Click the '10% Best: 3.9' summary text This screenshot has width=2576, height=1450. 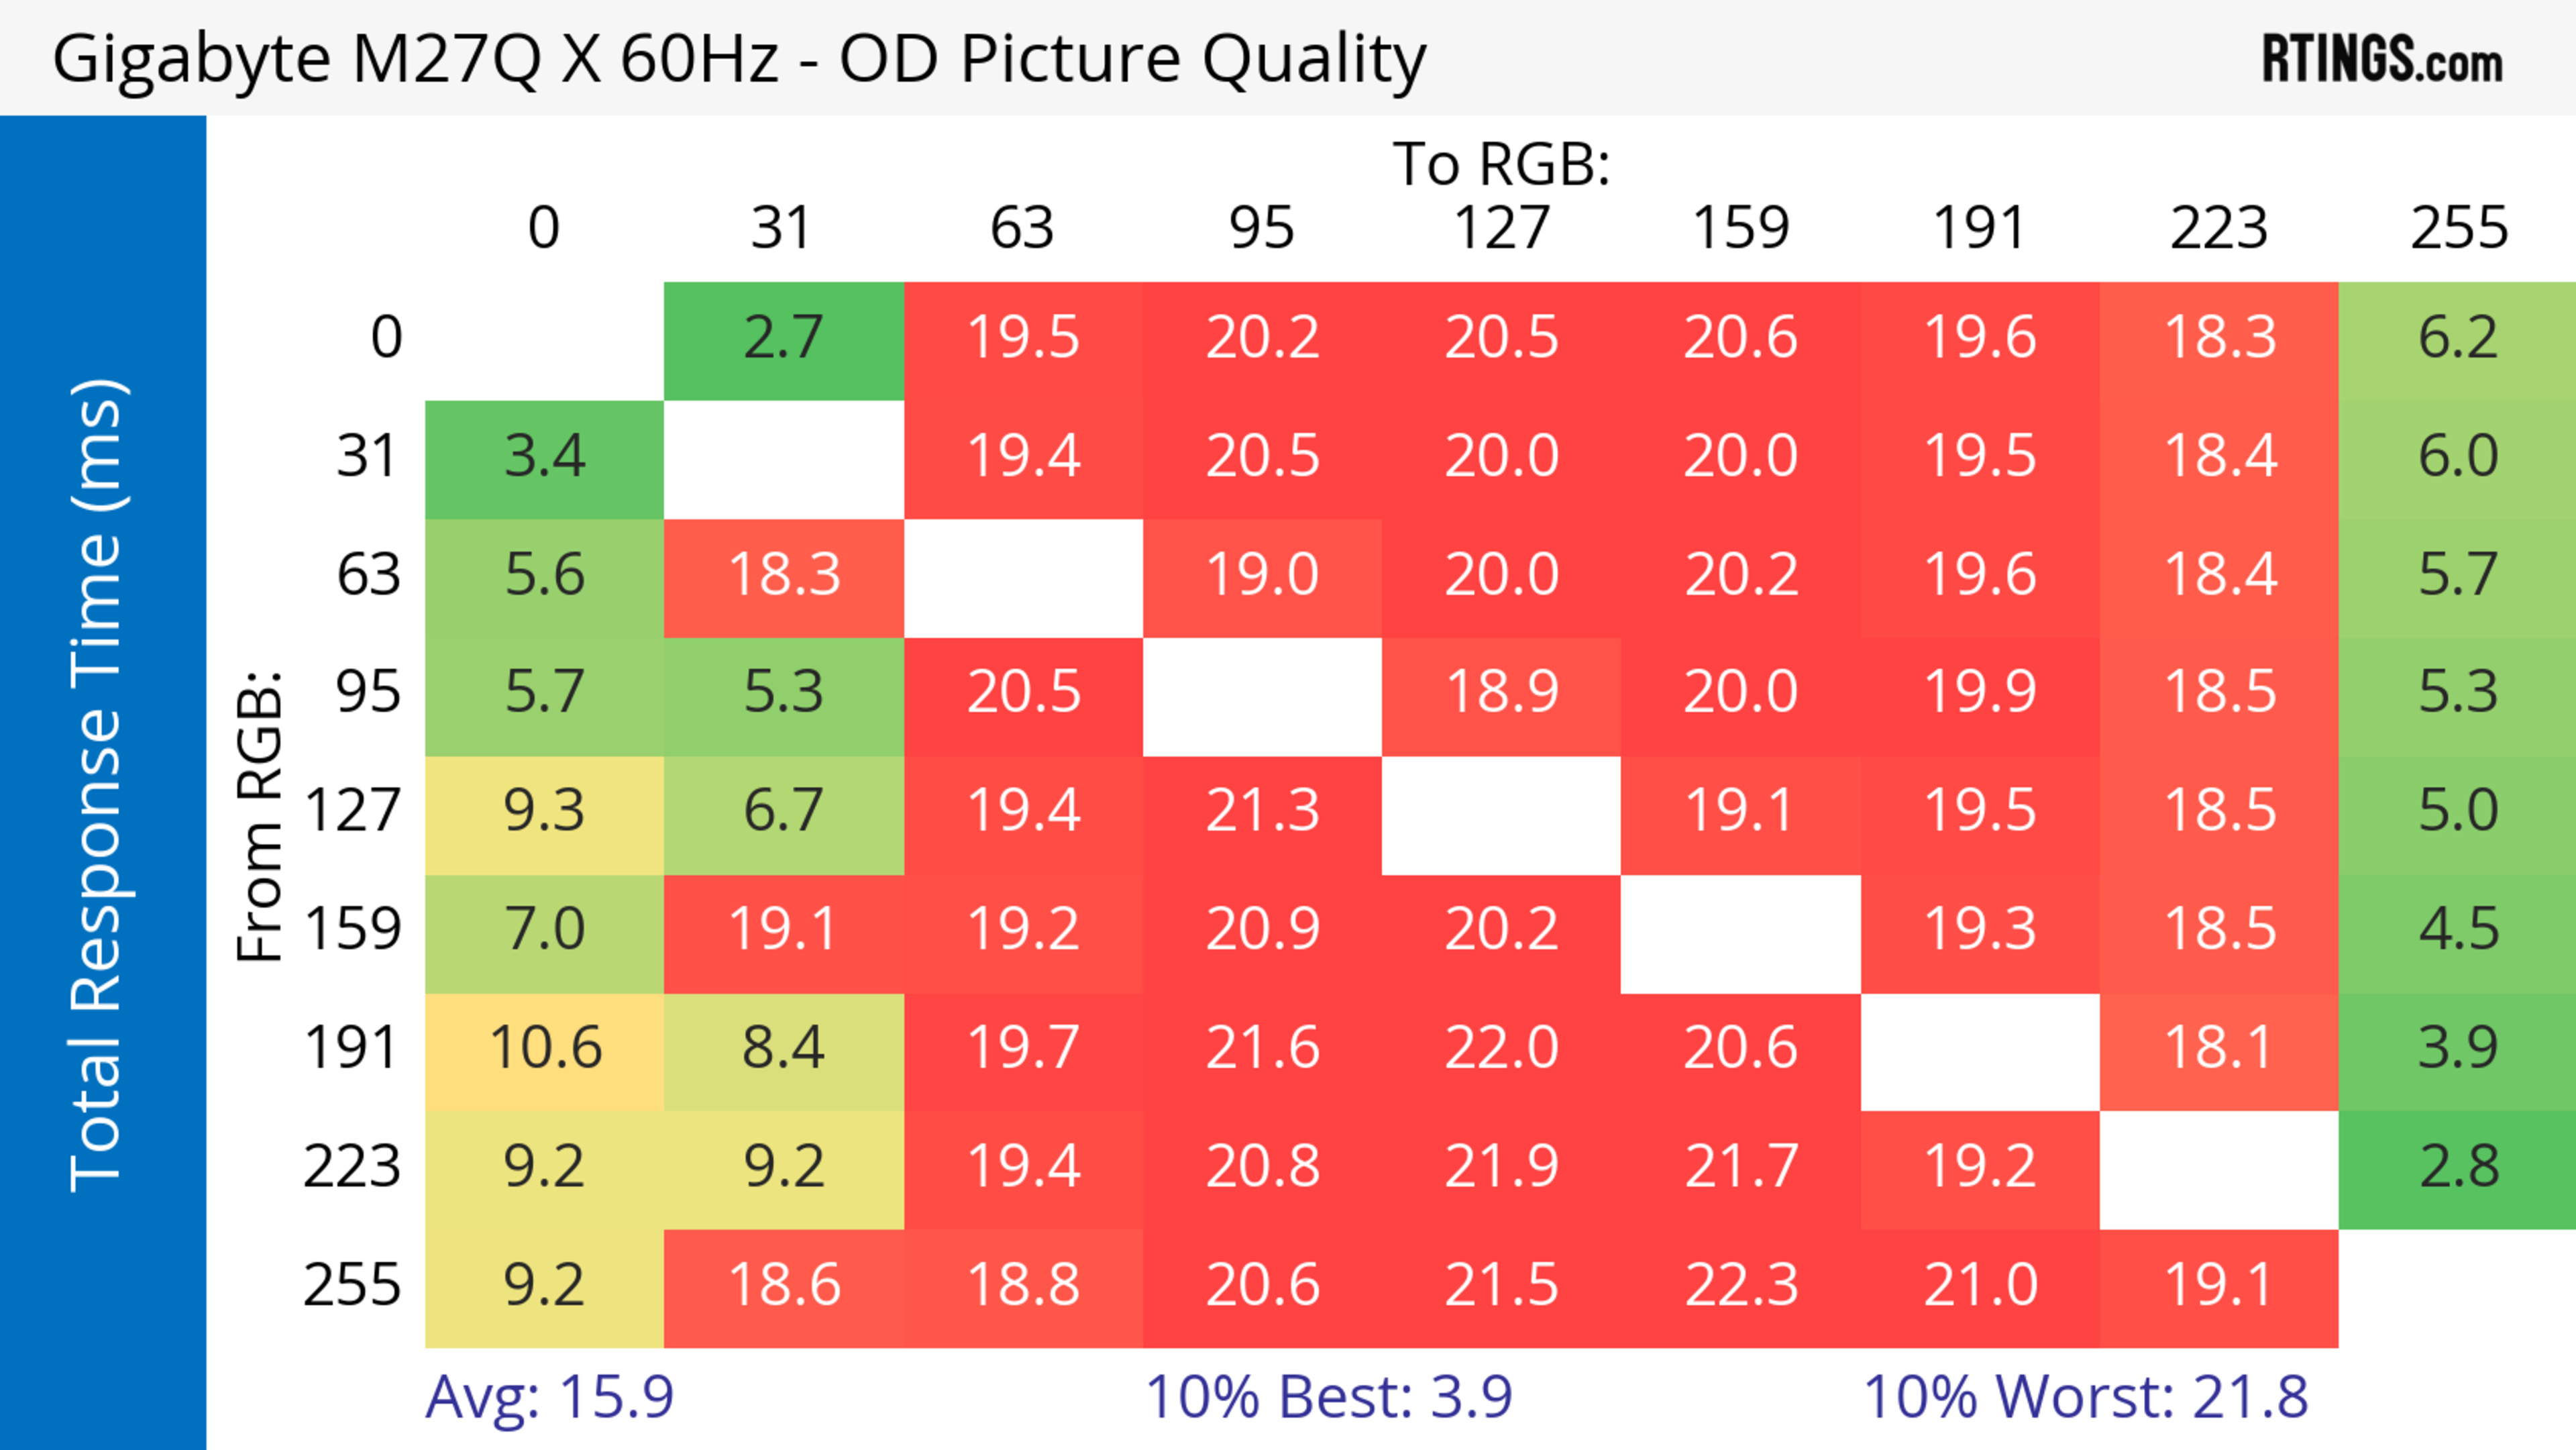click(1328, 1397)
